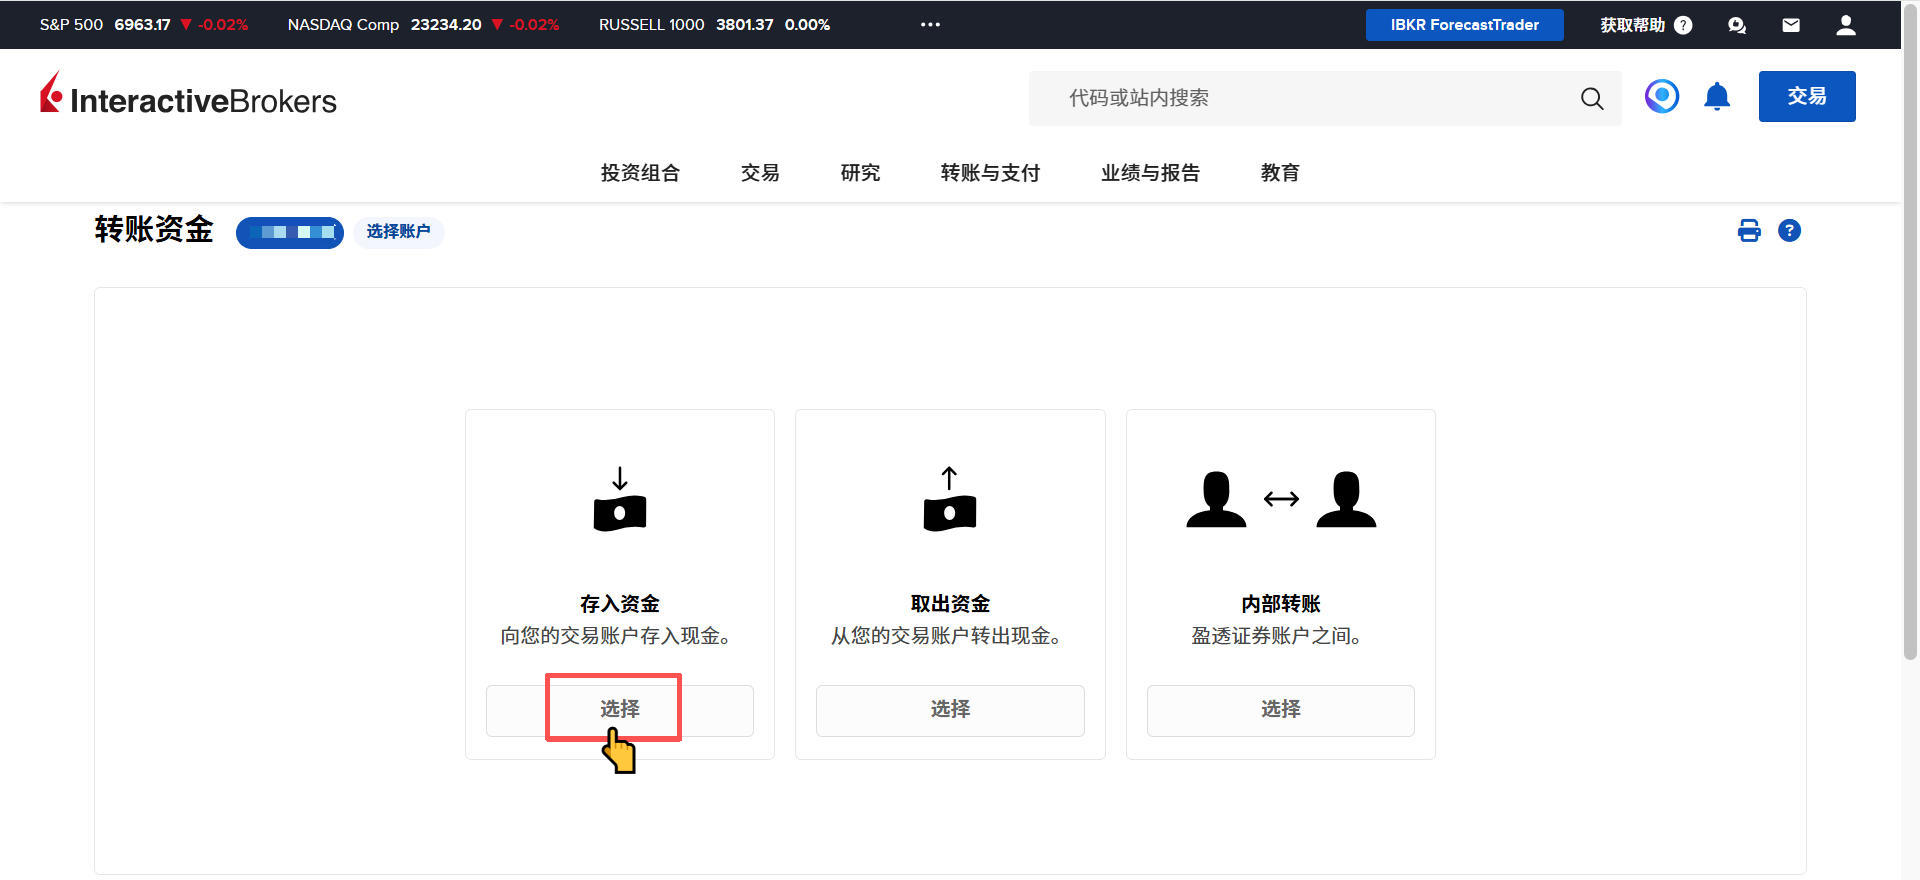The height and width of the screenshot is (880, 1920).
Task: Click the 选择 button under 内部转账
Action: click(1280, 710)
